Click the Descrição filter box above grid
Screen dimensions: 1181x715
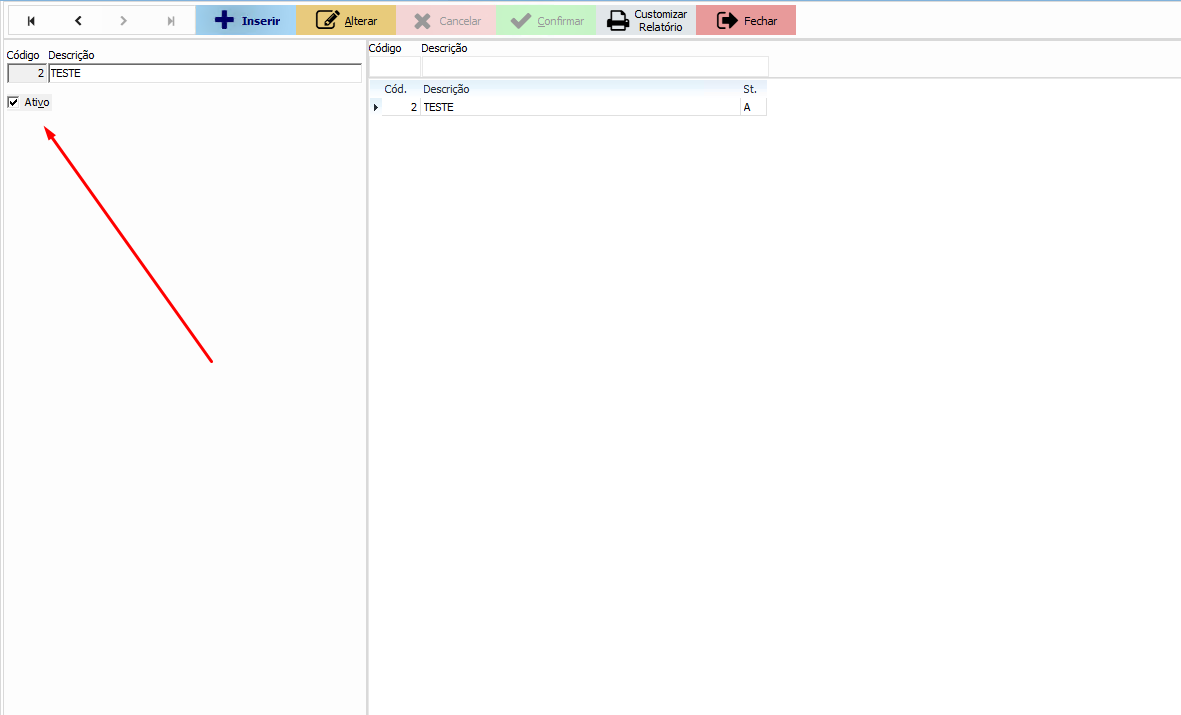coord(595,66)
